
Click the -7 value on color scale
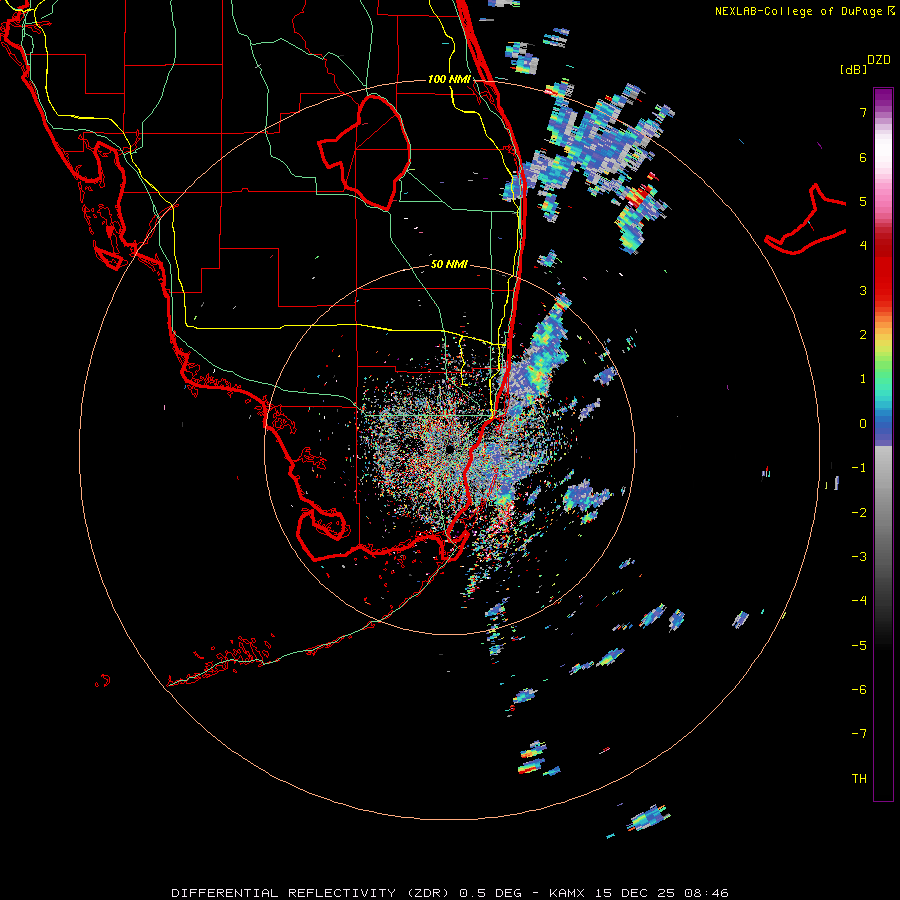click(x=859, y=734)
